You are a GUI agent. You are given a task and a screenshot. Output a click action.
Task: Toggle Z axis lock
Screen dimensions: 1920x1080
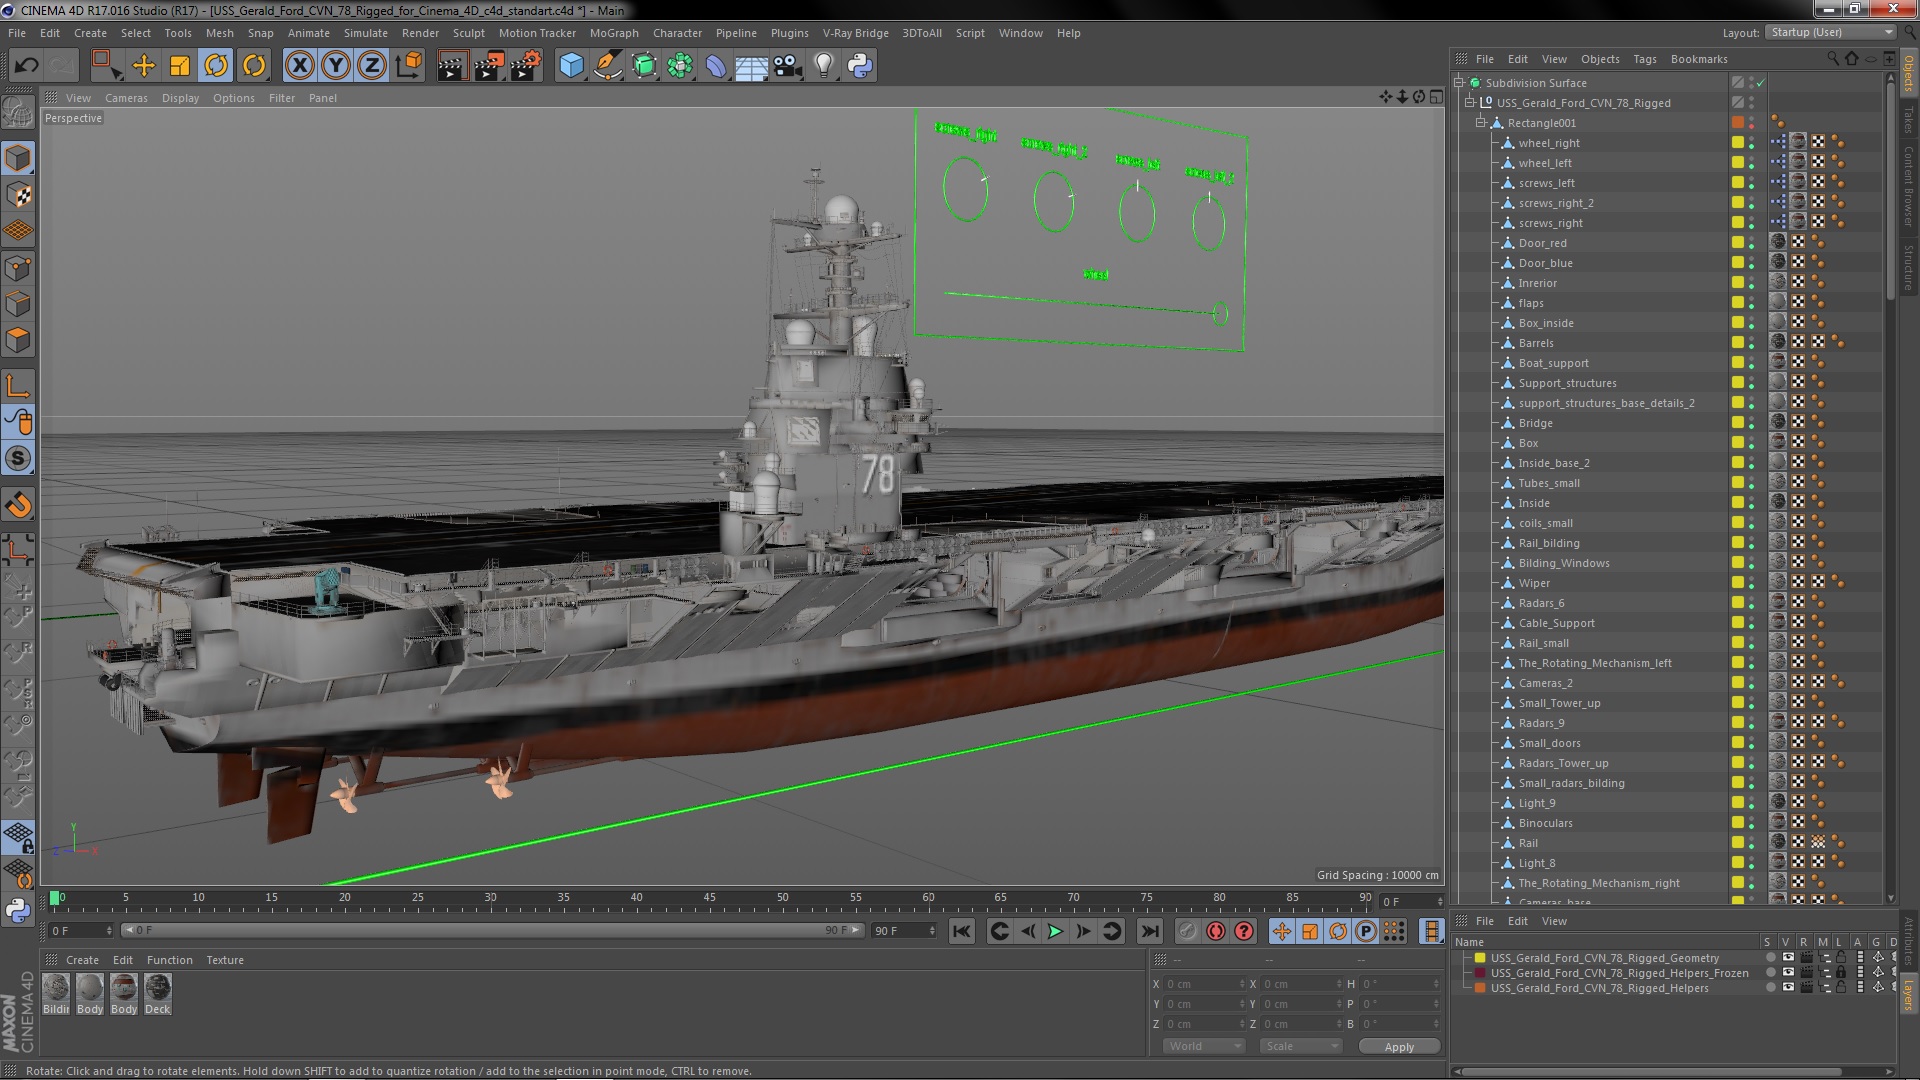(372, 66)
